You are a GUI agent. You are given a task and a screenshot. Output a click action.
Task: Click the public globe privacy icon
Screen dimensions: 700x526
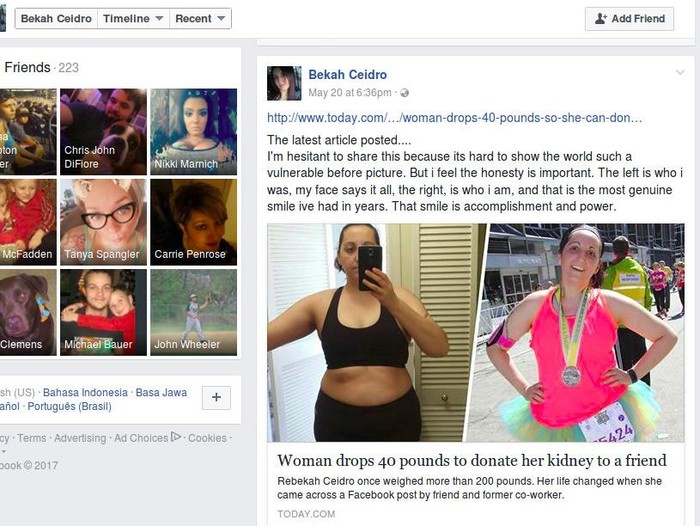click(x=404, y=93)
